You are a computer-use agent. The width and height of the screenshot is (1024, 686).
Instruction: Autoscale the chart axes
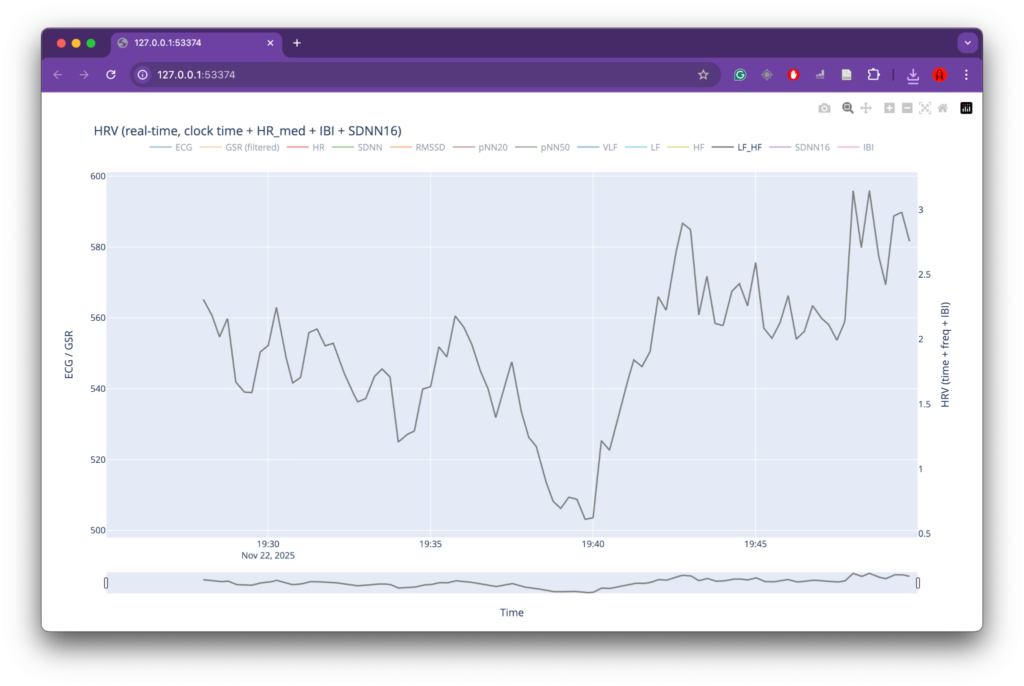click(x=925, y=108)
